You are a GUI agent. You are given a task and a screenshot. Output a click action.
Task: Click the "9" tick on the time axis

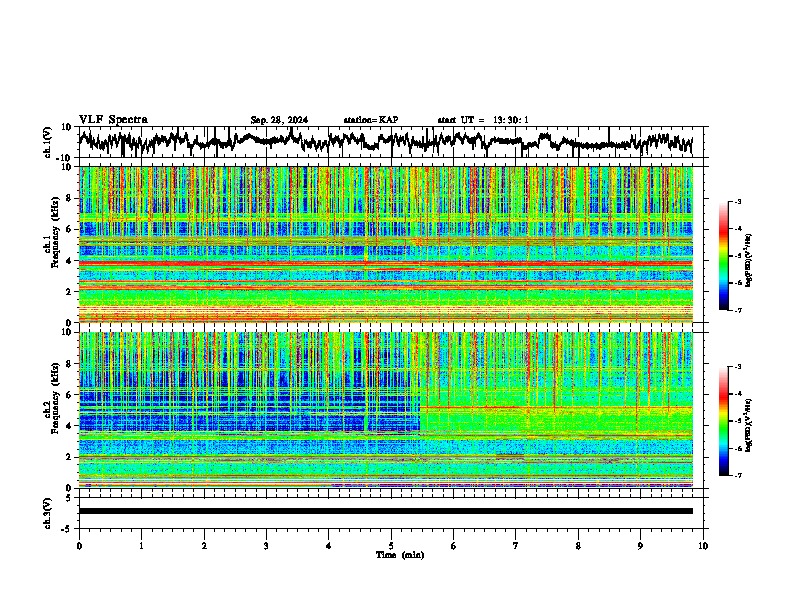pos(640,546)
